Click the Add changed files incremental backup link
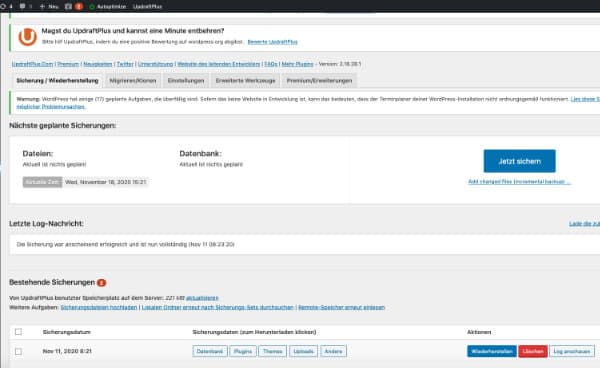 click(x=519, y=182)
